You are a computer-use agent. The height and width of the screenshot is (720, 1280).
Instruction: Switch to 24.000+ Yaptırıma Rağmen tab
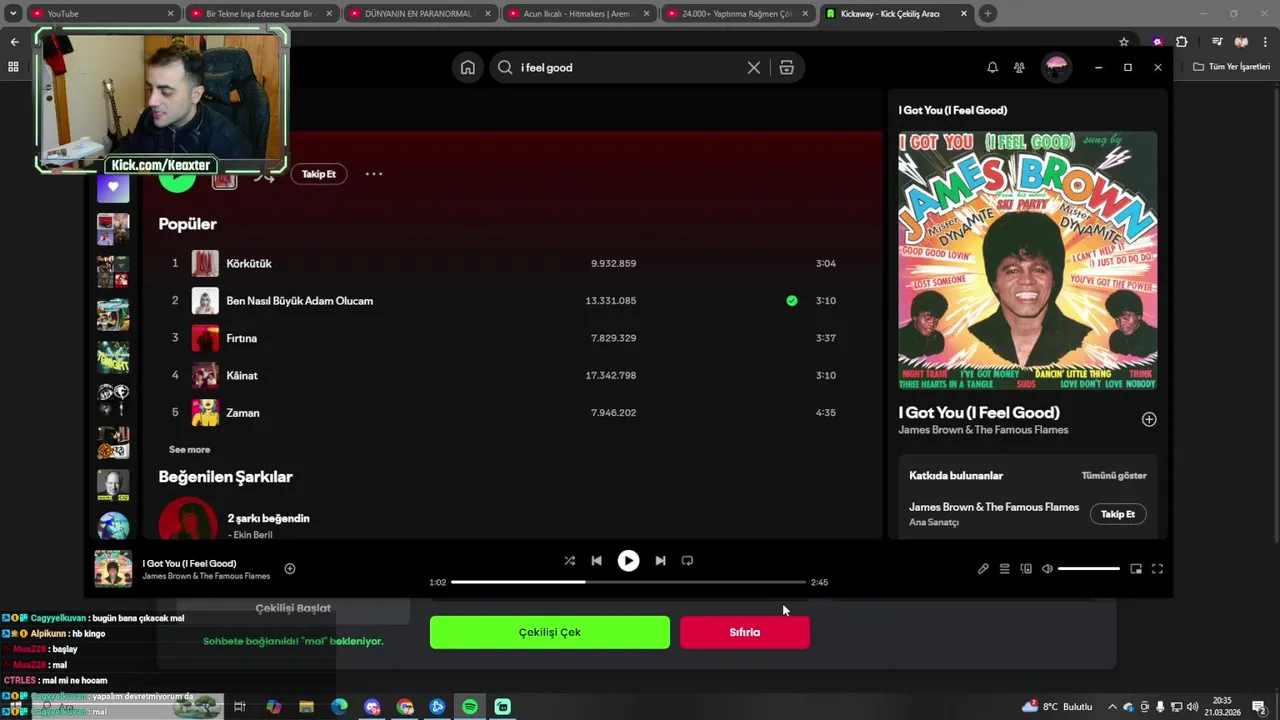click(x=738, y=14)
